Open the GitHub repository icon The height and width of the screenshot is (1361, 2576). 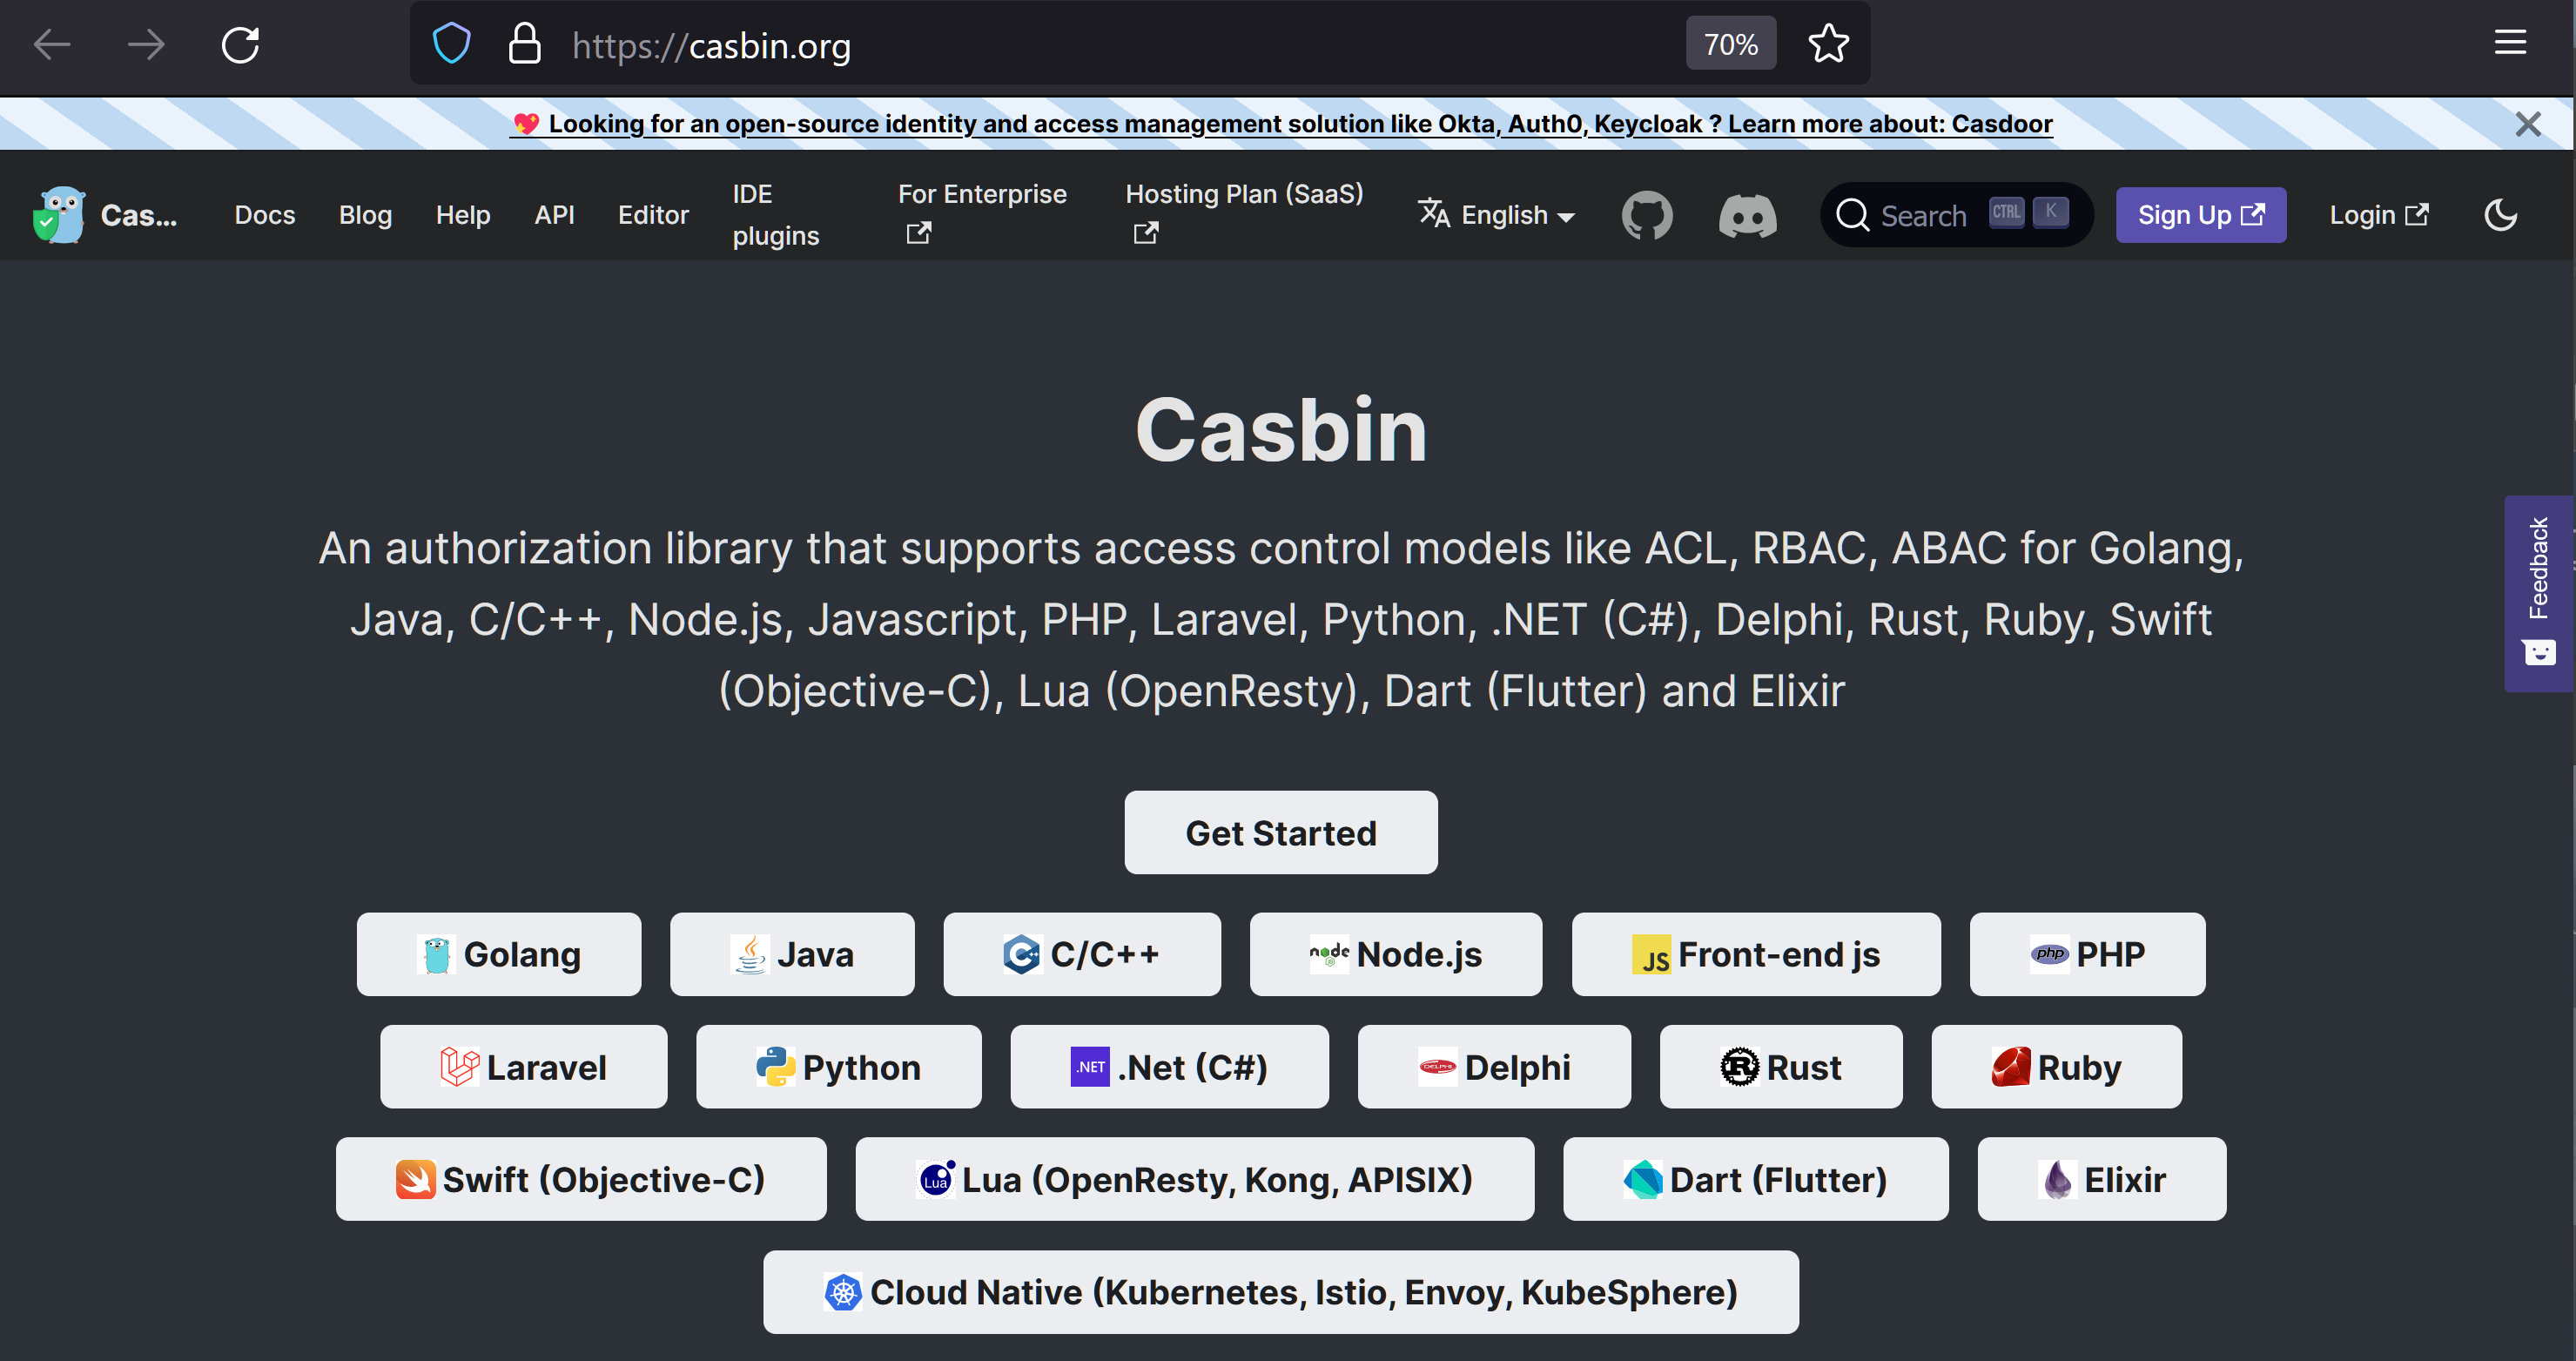pyautogui.click(x=1647, y=215)
